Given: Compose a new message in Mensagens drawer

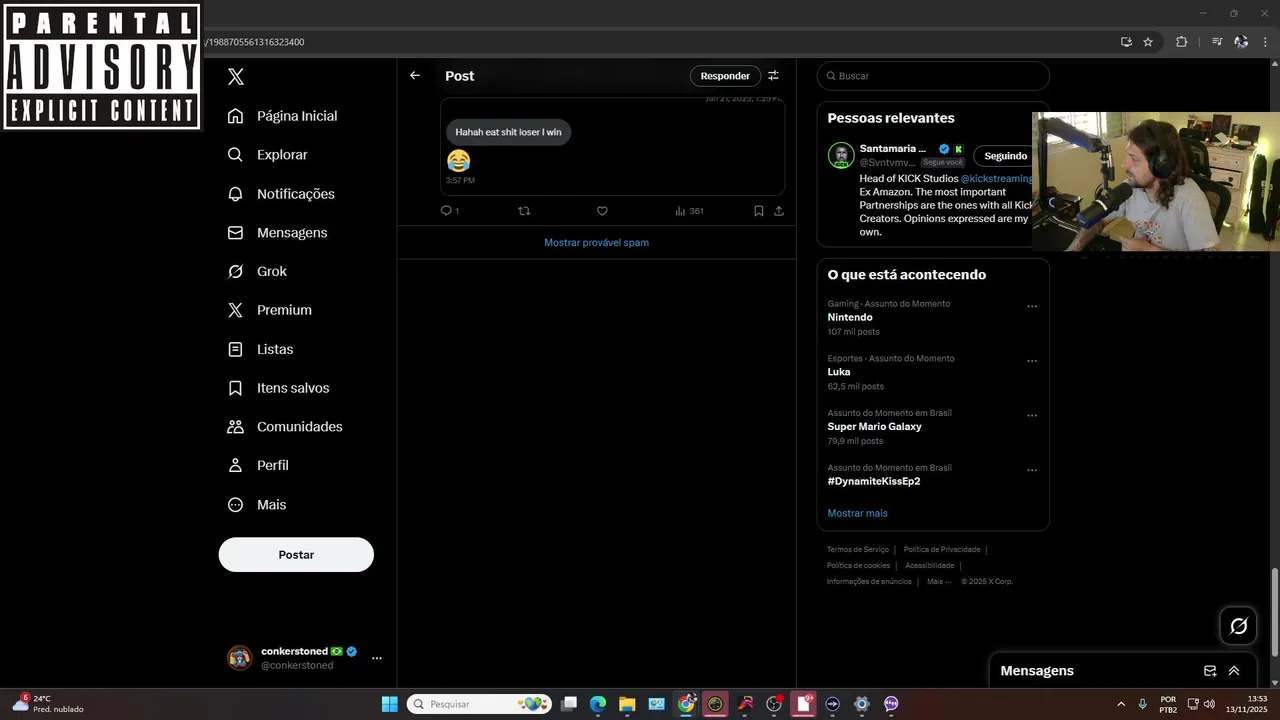Looking at the screenshot, I should pyautogui.click(x=1210, y=671).
